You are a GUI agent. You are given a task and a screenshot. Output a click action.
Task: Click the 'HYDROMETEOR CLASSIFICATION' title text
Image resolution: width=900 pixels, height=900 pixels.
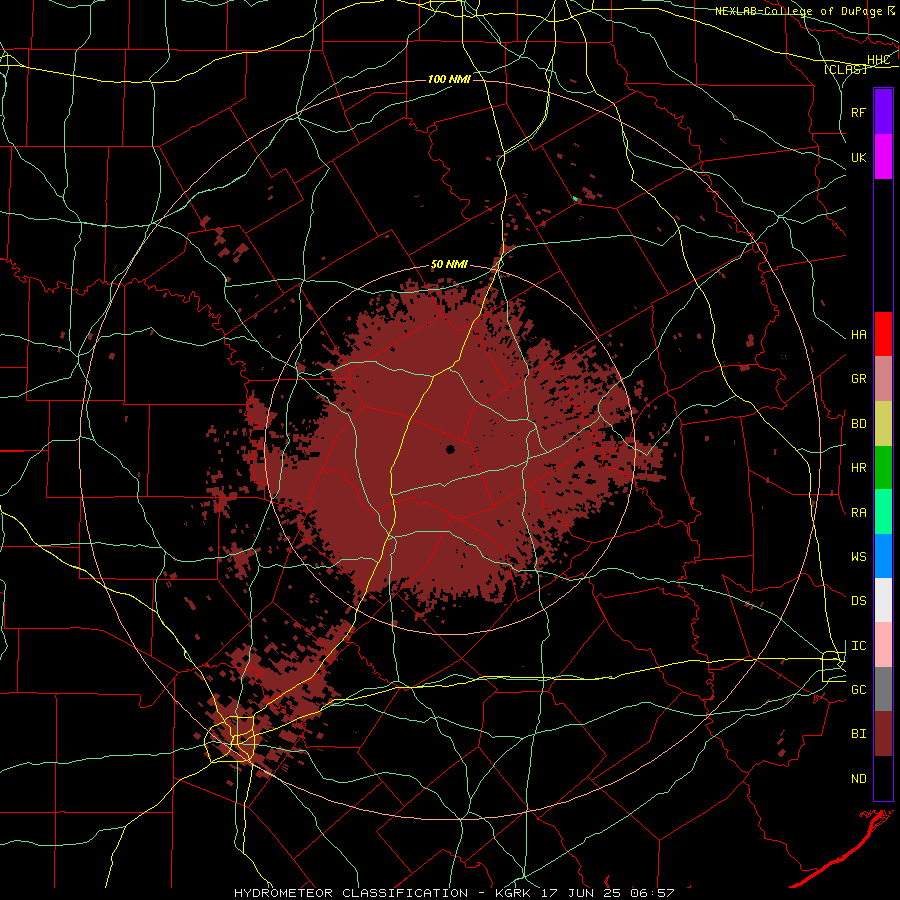351,893
